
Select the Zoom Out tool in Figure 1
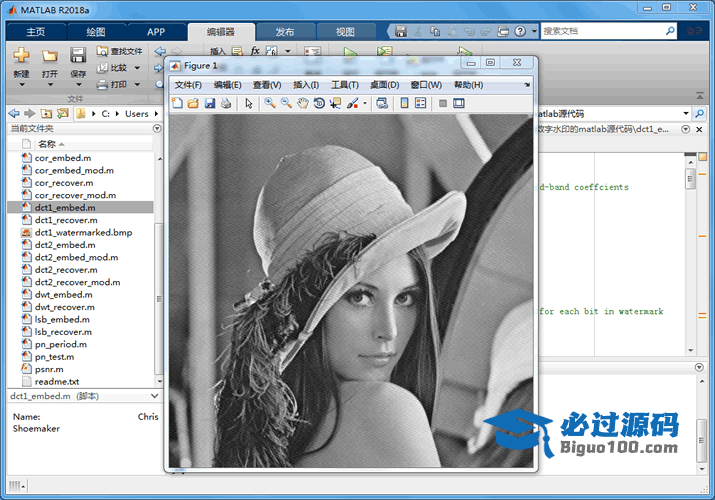click(286, 103)
